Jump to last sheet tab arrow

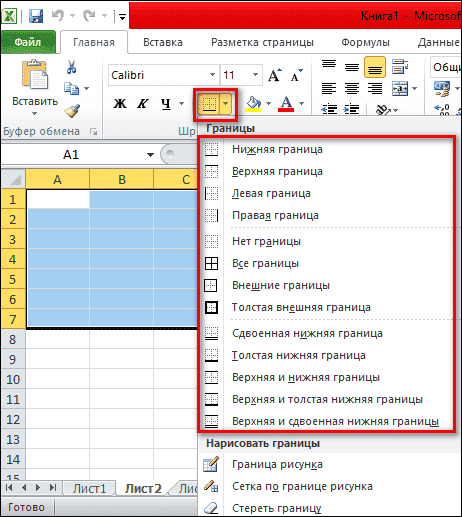(53, 488)
